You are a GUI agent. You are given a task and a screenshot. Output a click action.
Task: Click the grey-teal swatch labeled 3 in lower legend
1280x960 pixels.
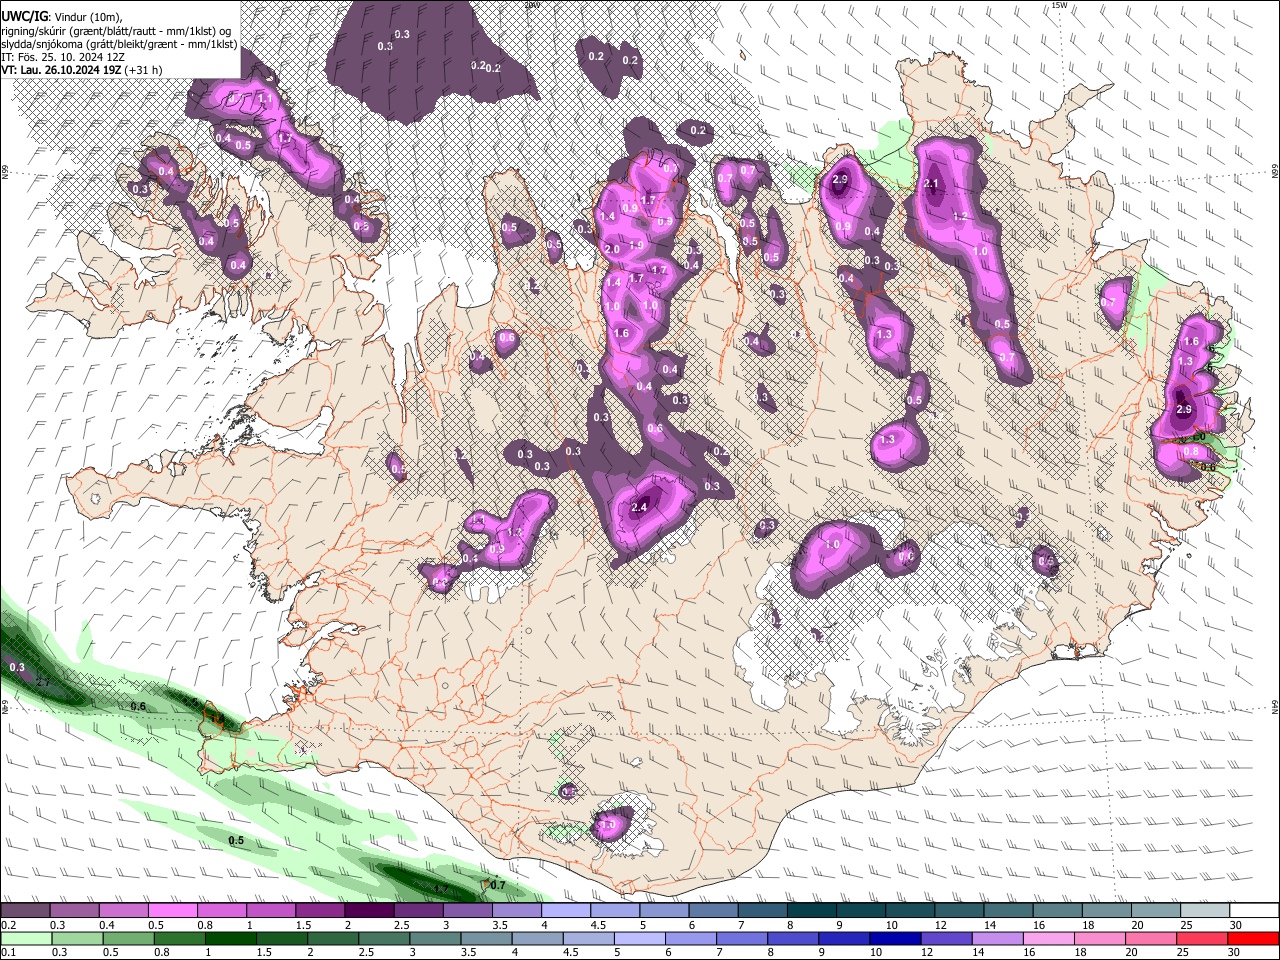433,938
